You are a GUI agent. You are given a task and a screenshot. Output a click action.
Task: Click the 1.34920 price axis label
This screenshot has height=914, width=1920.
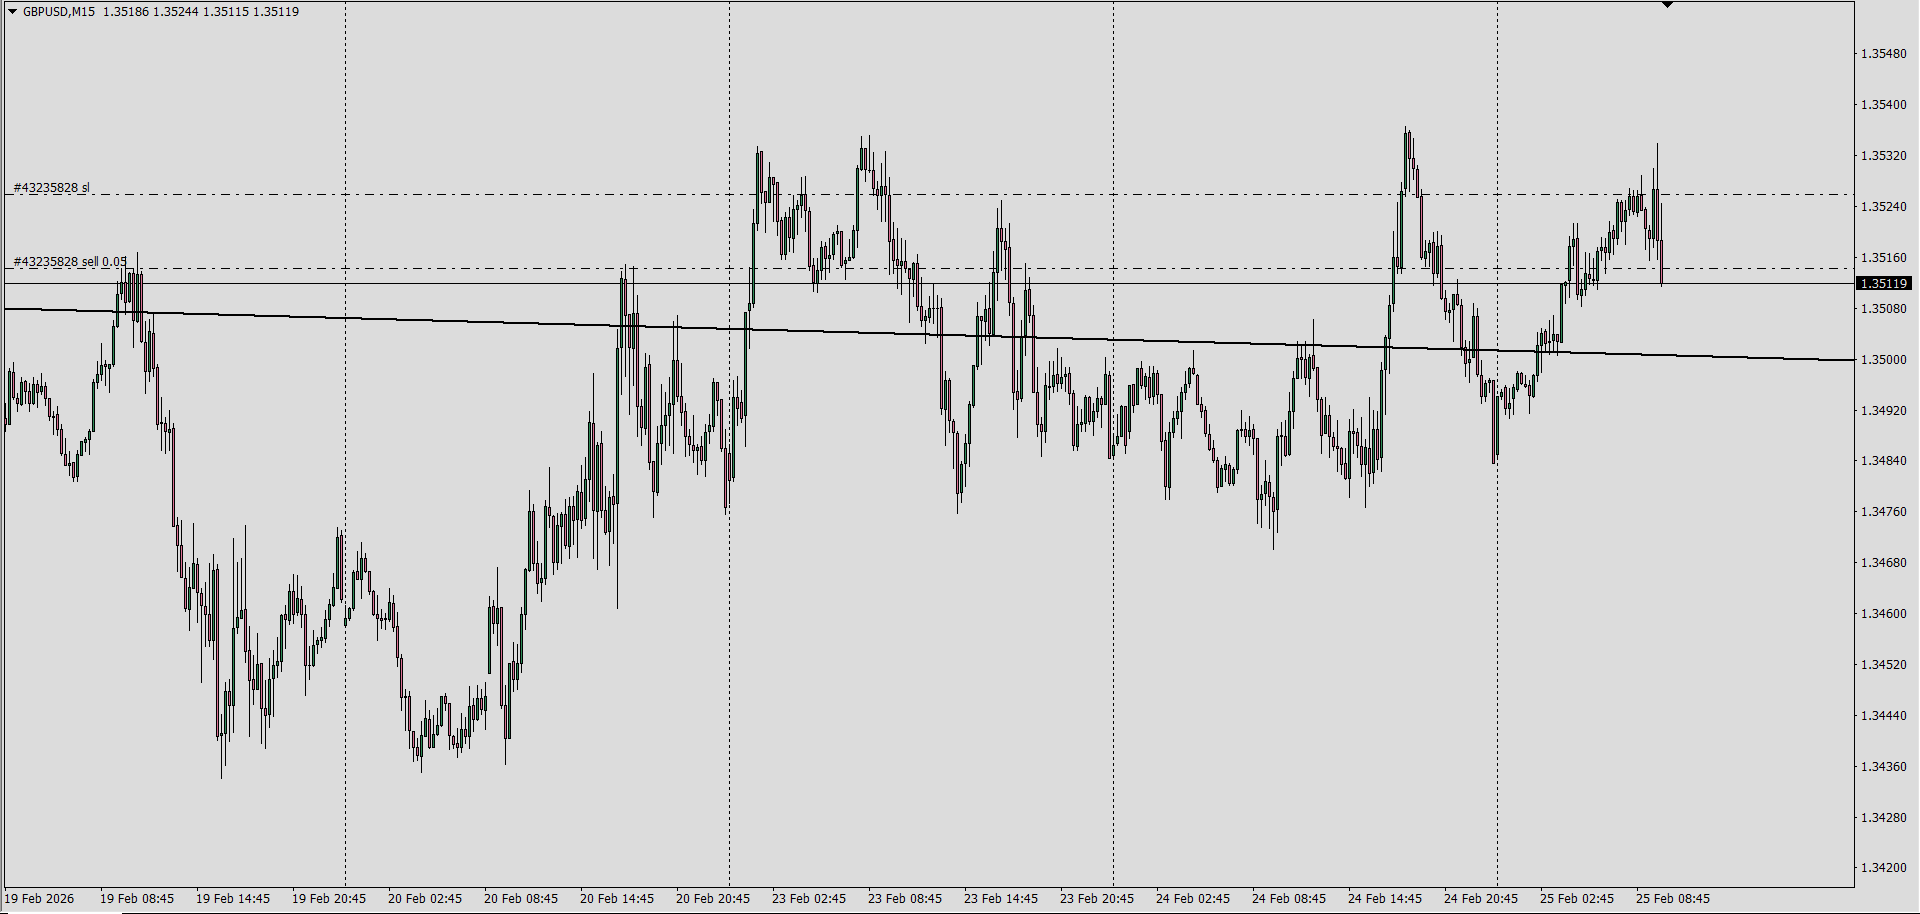pyautogui.click(x=1883, y=411)
